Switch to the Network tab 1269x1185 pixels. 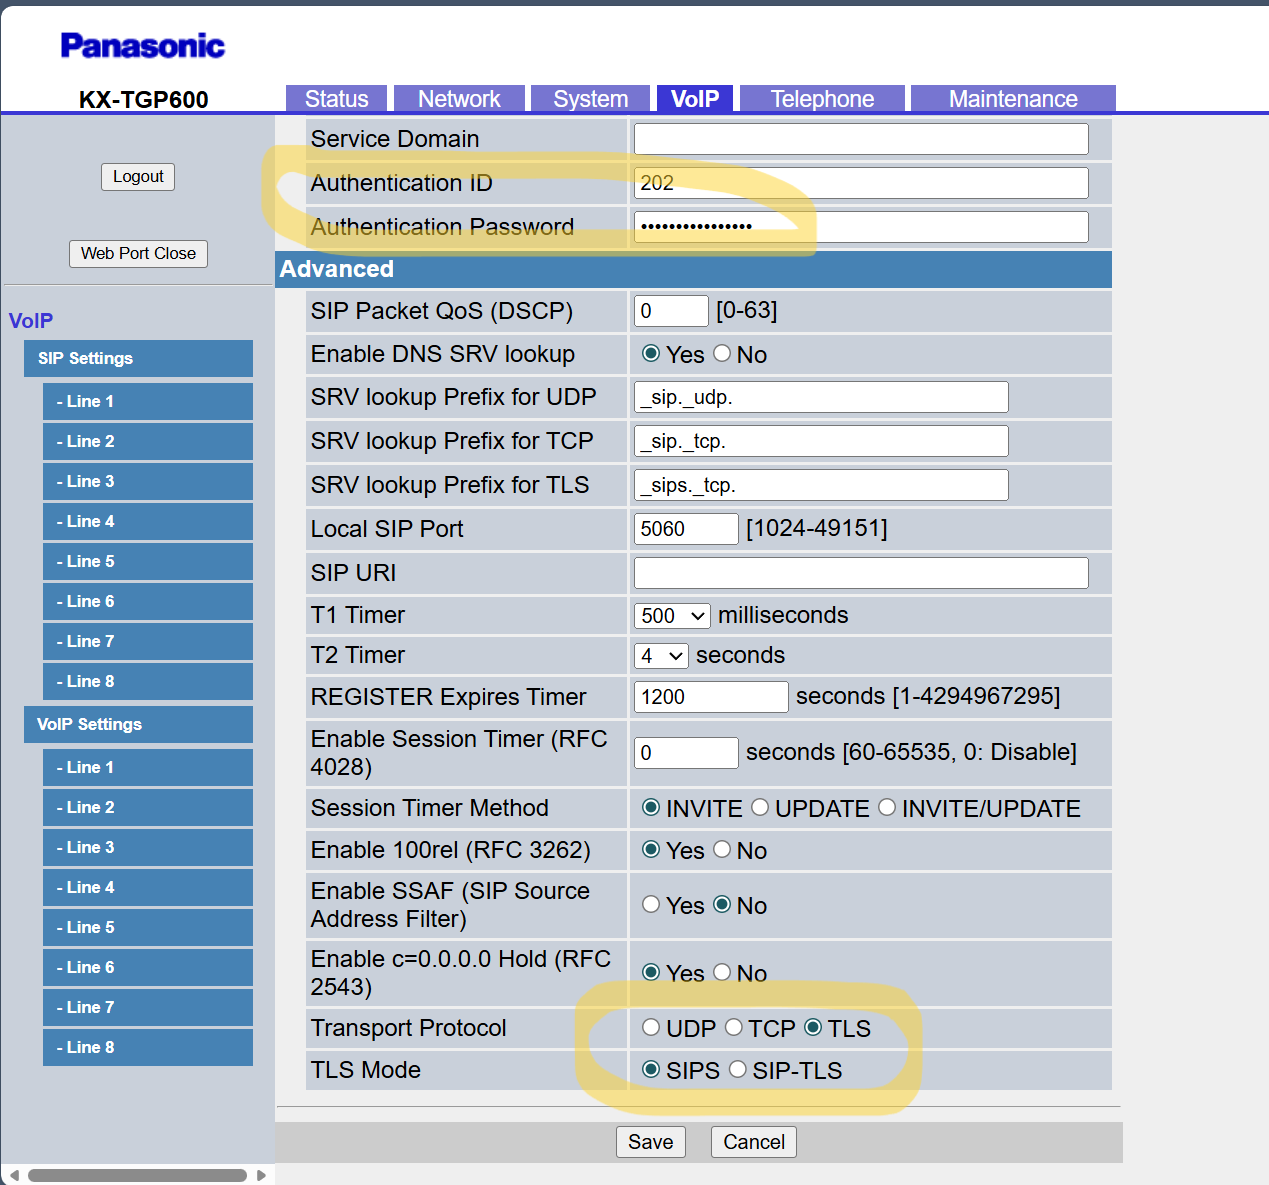tap(459, 99)
